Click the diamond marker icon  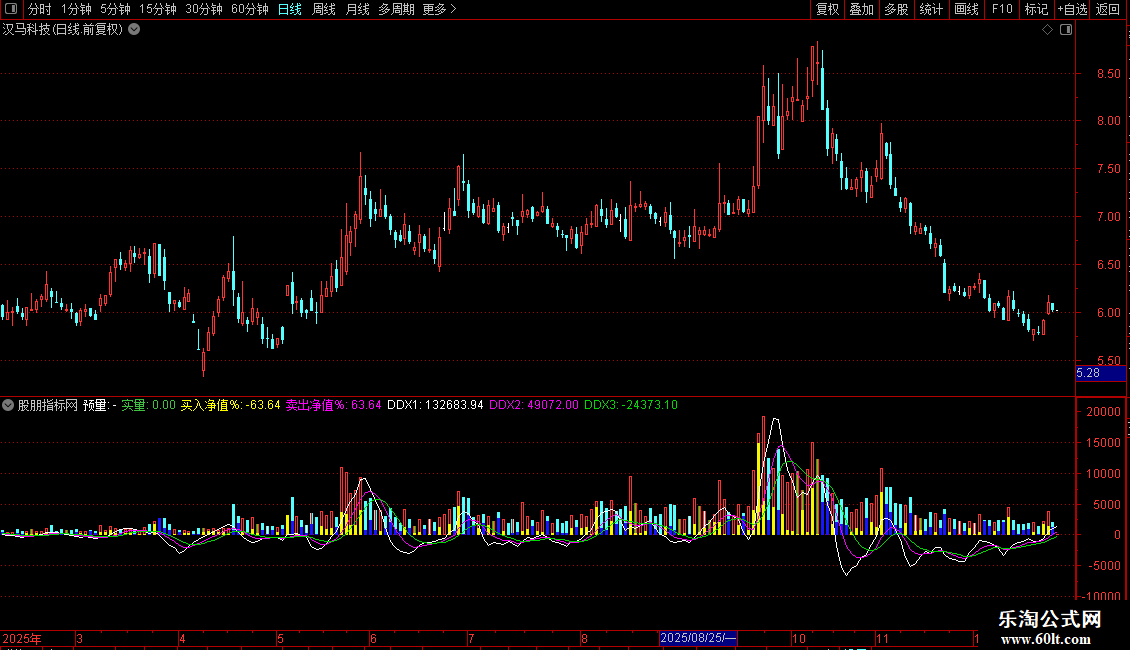[1048, 30]
